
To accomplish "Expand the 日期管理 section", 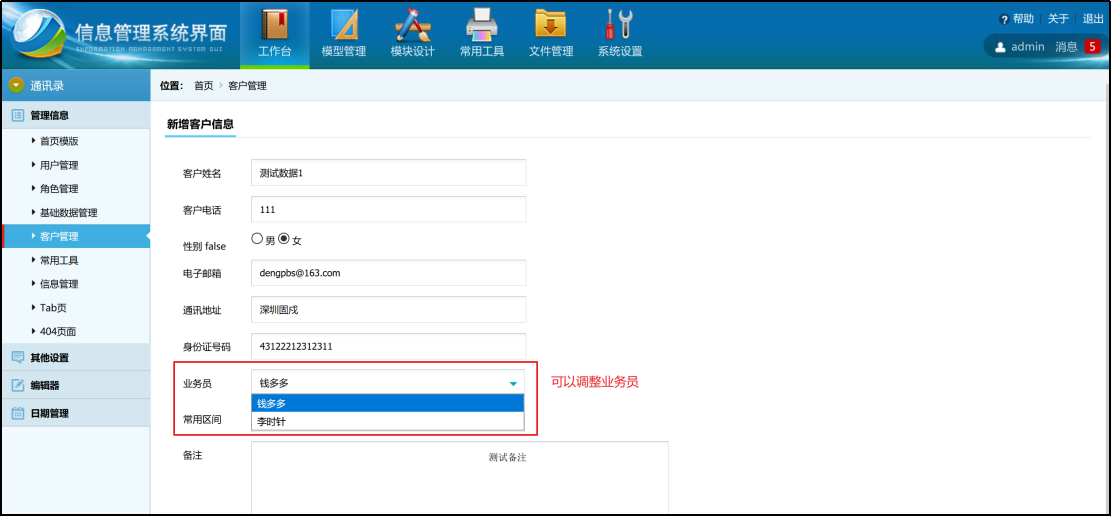I will point(75,413).
